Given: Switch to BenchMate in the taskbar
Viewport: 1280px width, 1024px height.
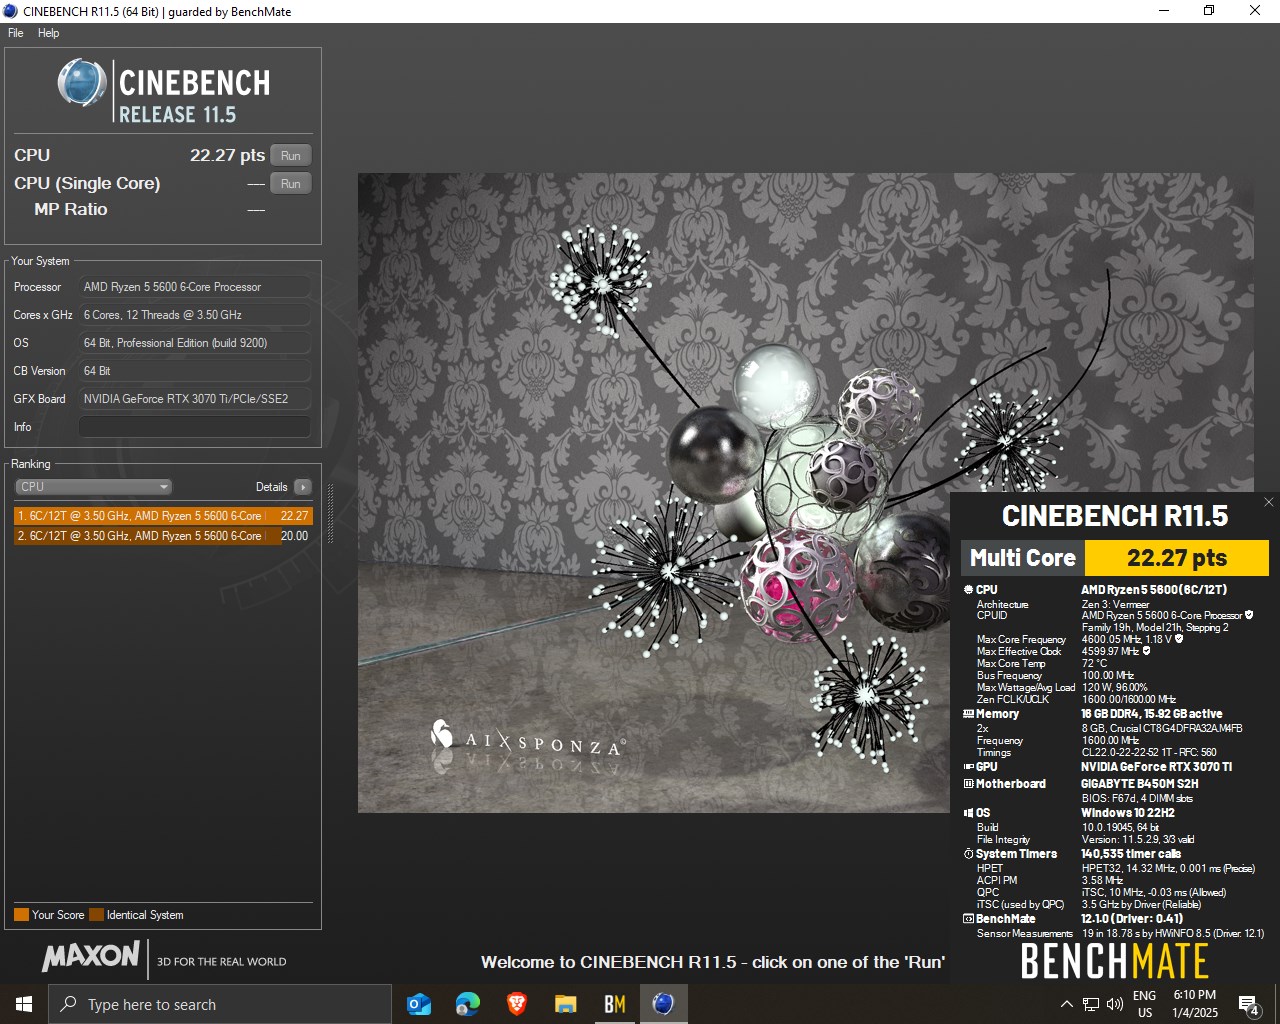Looking at the screenshot, I should tap(614, 1004).
